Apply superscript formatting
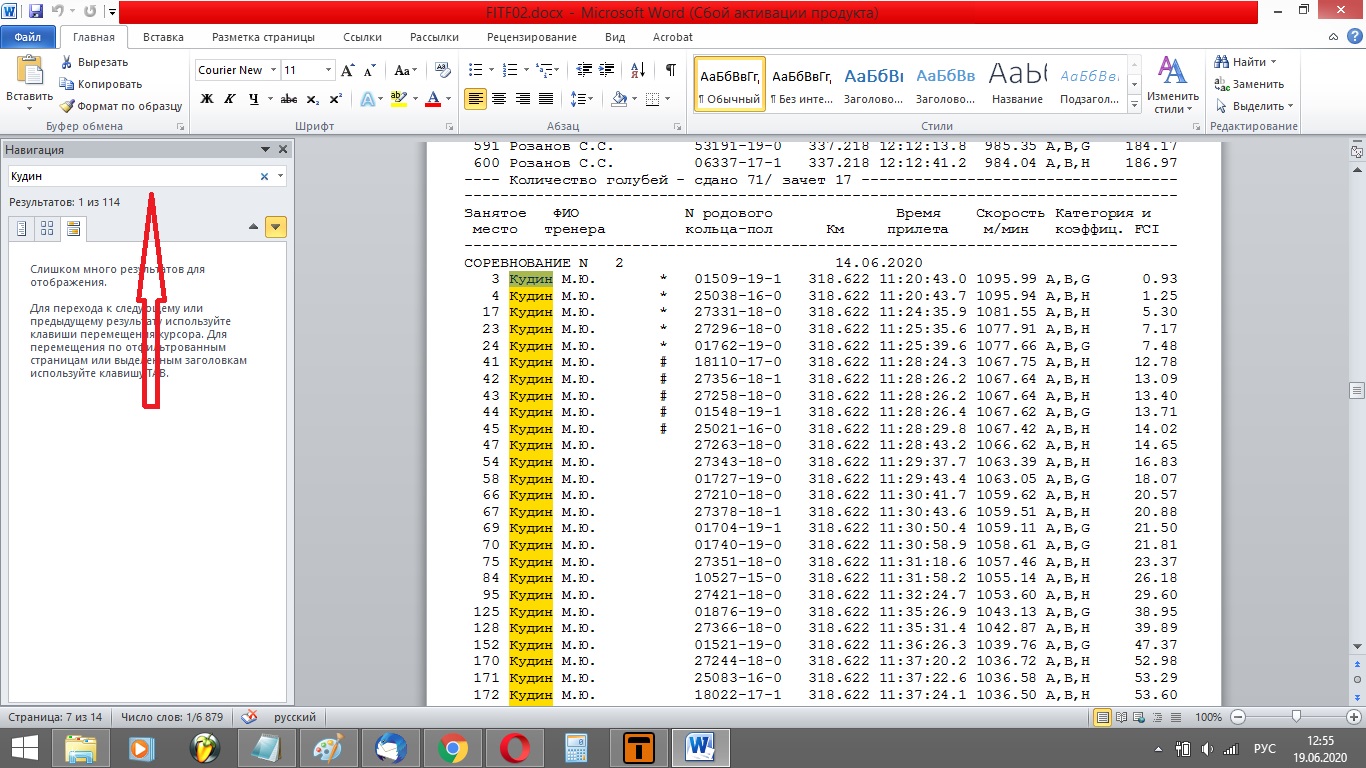The image size is (1366, 768). click(x=335, y=99)
